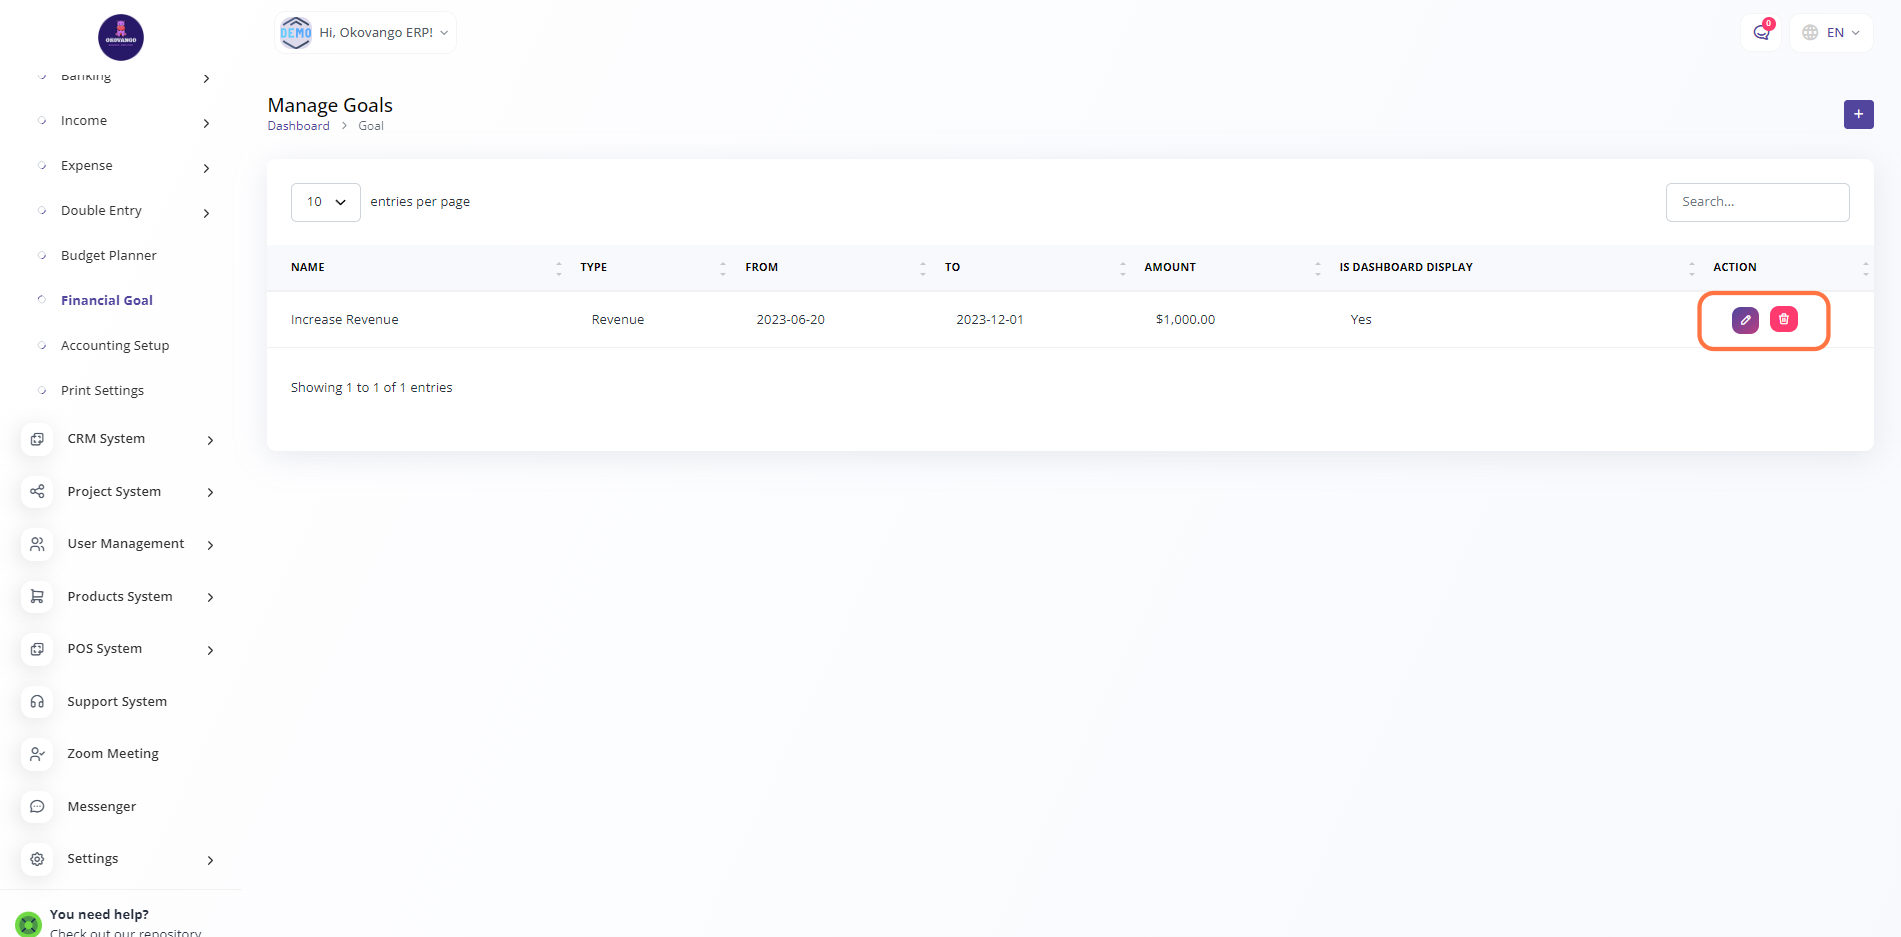
Task: Click the Messenger chat bubble icon
Action: [37, 807]
